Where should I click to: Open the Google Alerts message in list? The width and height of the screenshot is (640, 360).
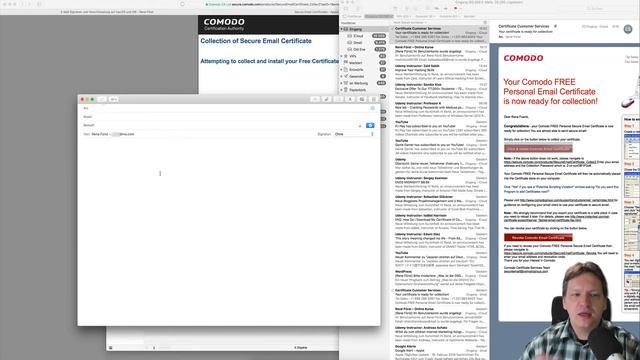click(440, 352)
